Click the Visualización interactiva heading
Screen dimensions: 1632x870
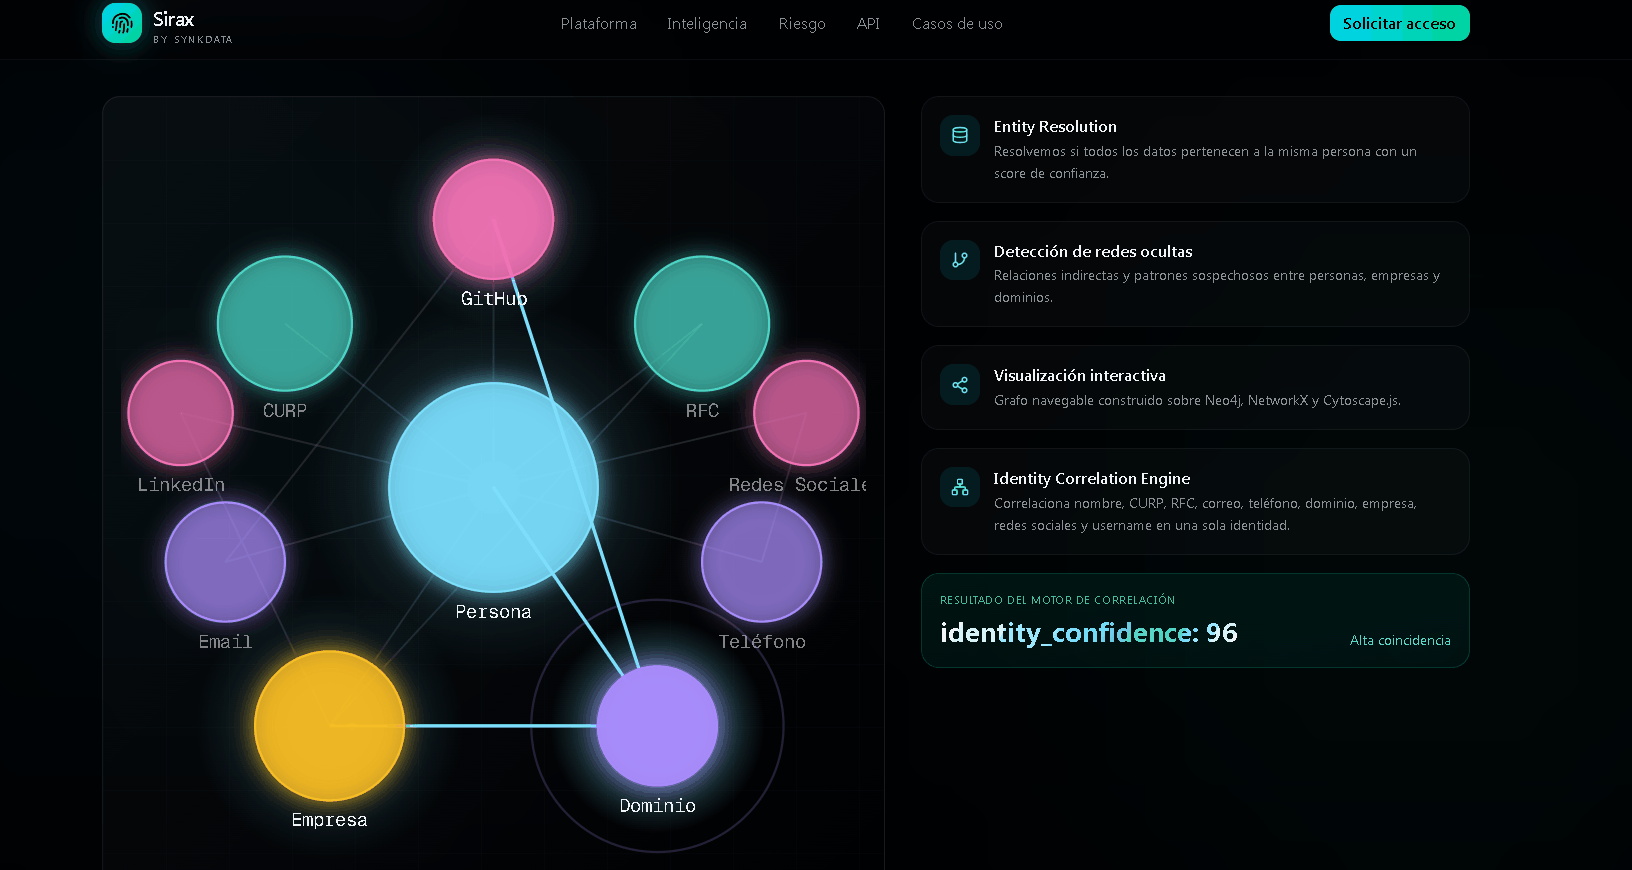(x=1080, y=376)
